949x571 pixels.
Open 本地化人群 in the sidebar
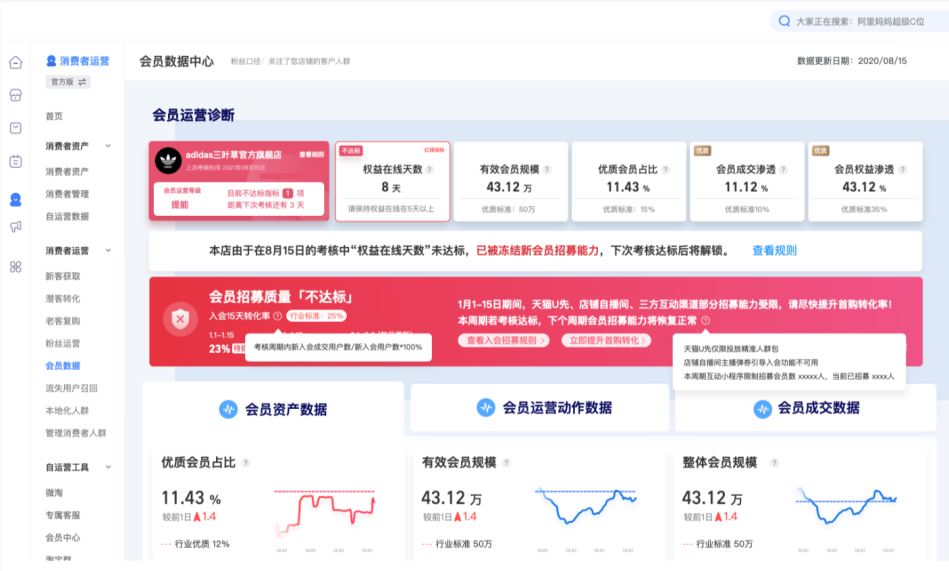pyautogui.click(x=67, y=411)
